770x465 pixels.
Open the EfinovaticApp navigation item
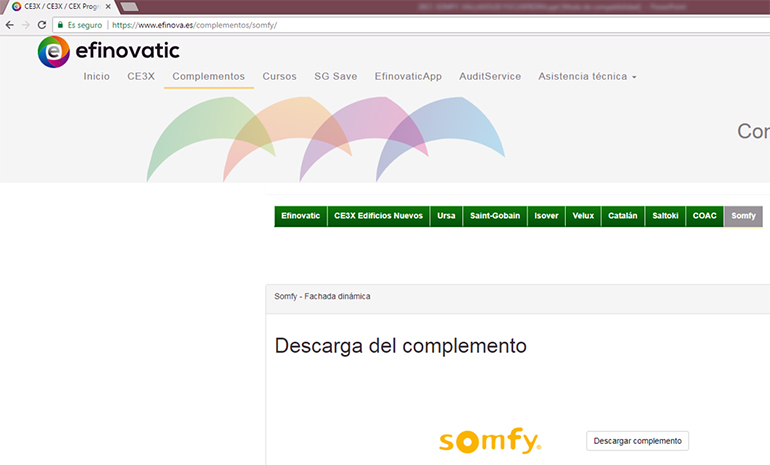click(408, 76)
